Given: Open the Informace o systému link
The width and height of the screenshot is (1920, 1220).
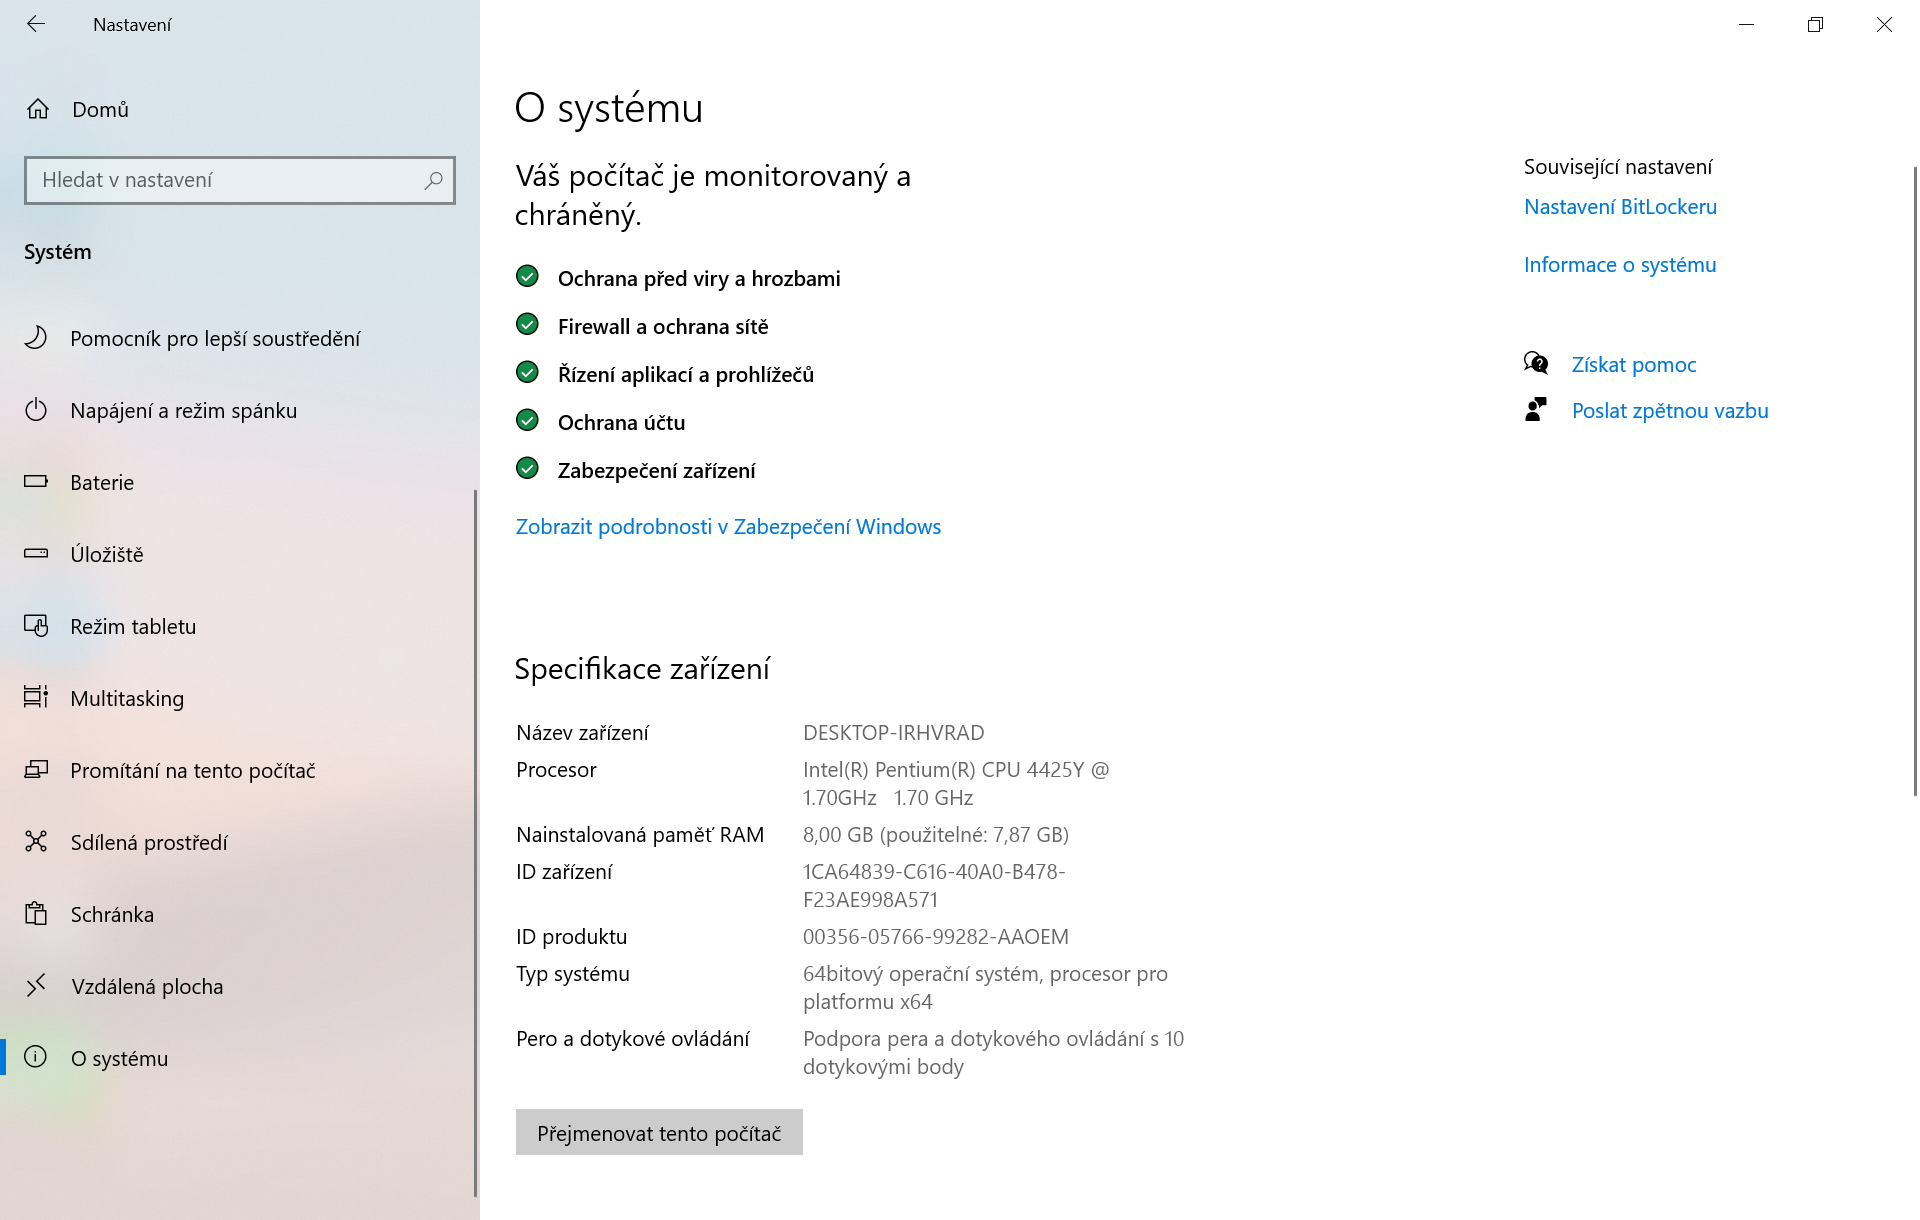Looking at the screenshot, I should pyautogui.click(x=1619, y=264).
